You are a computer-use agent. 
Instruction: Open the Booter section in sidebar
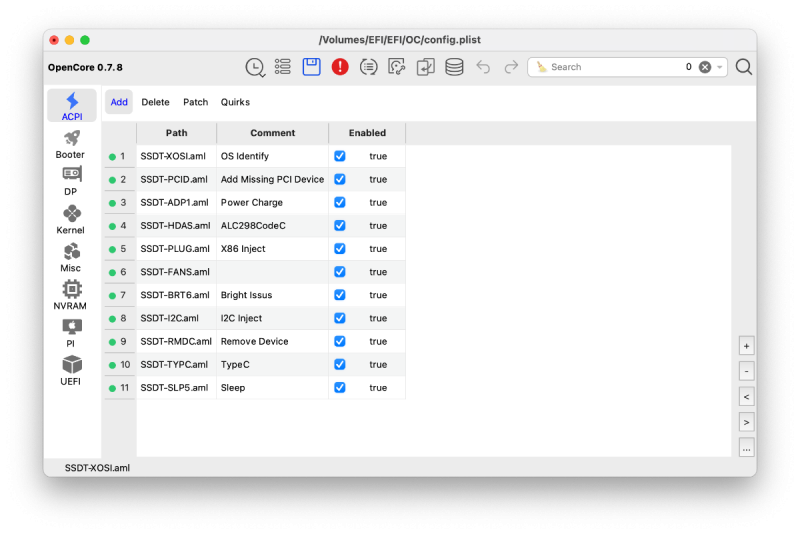[x=71, y=144]
